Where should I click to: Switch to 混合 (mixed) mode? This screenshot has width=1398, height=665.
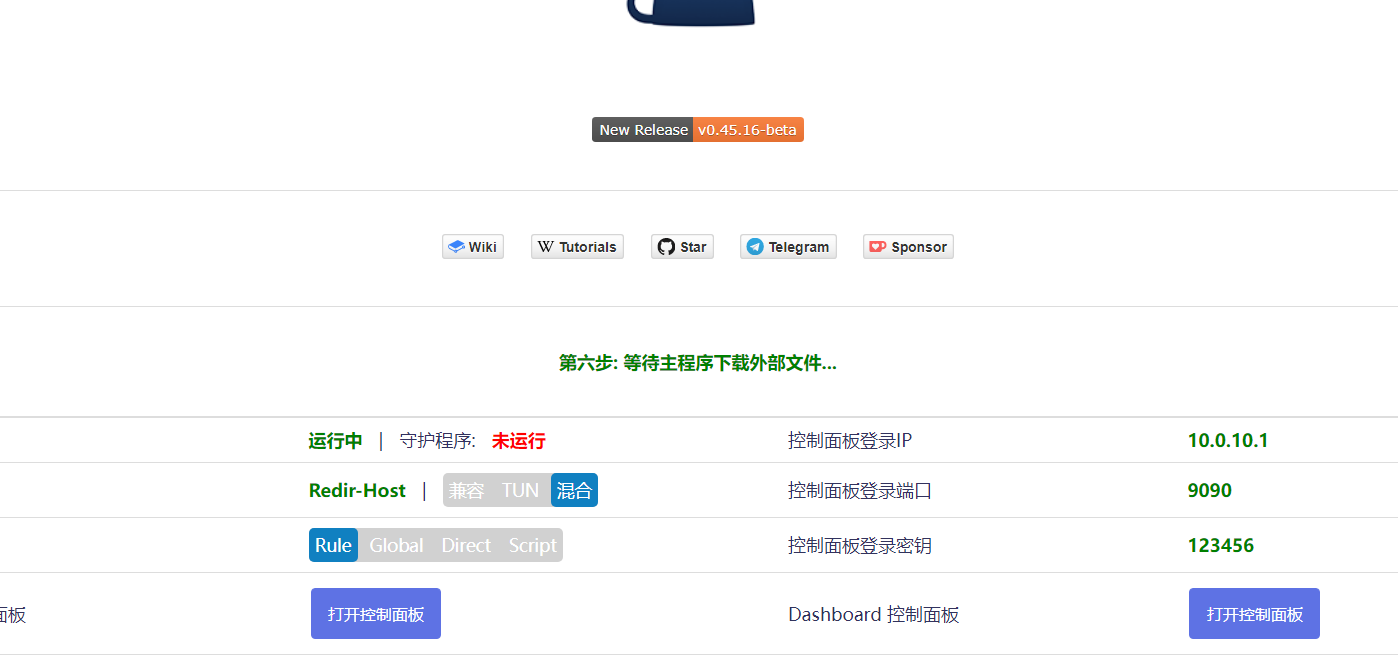pos(574,490)
